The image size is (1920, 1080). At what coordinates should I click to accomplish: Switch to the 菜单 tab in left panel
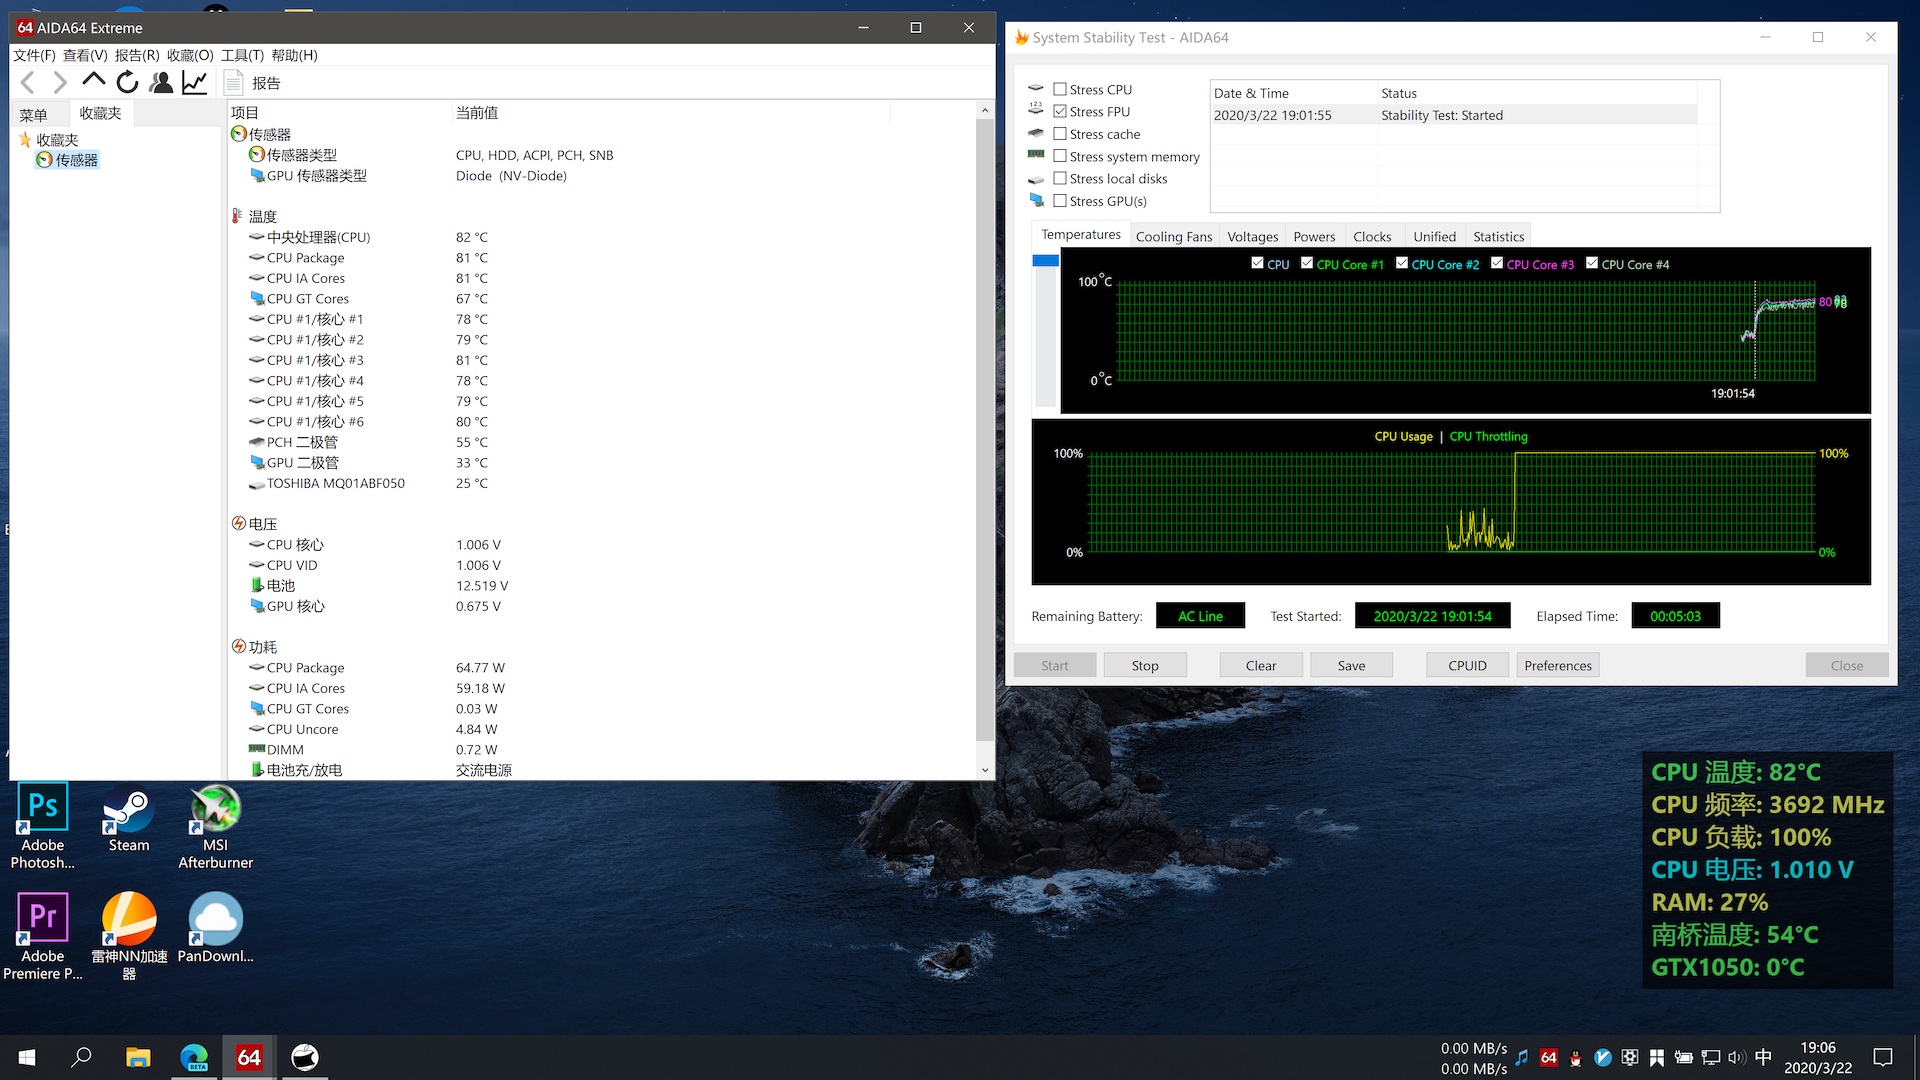pos(34,114)
